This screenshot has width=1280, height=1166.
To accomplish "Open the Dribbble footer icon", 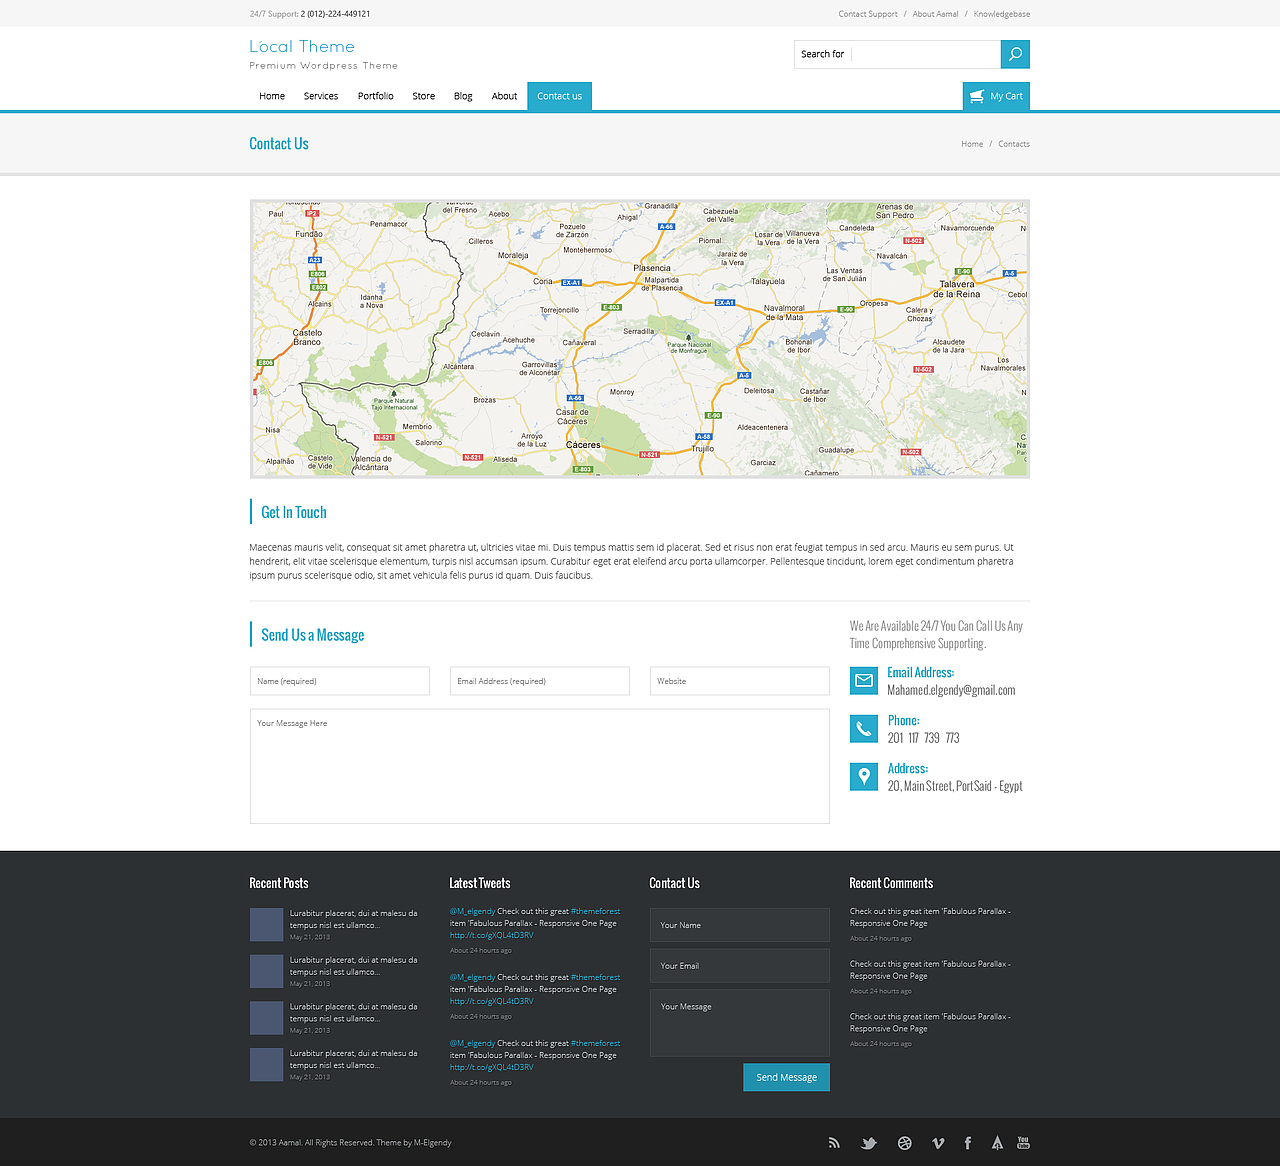I will [x=904, y=1143].
